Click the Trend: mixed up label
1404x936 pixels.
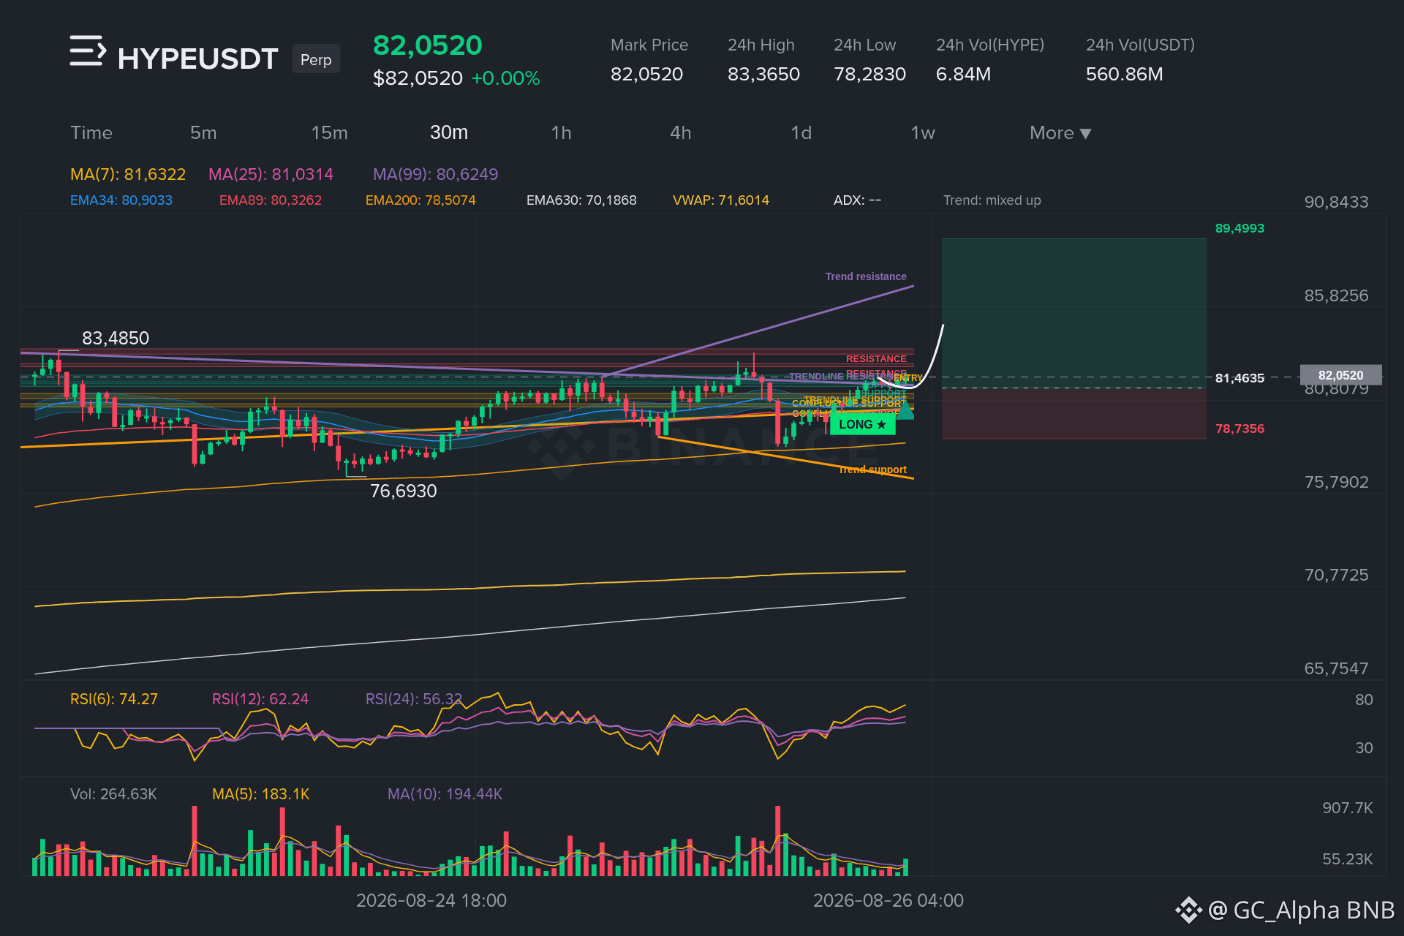992,200
